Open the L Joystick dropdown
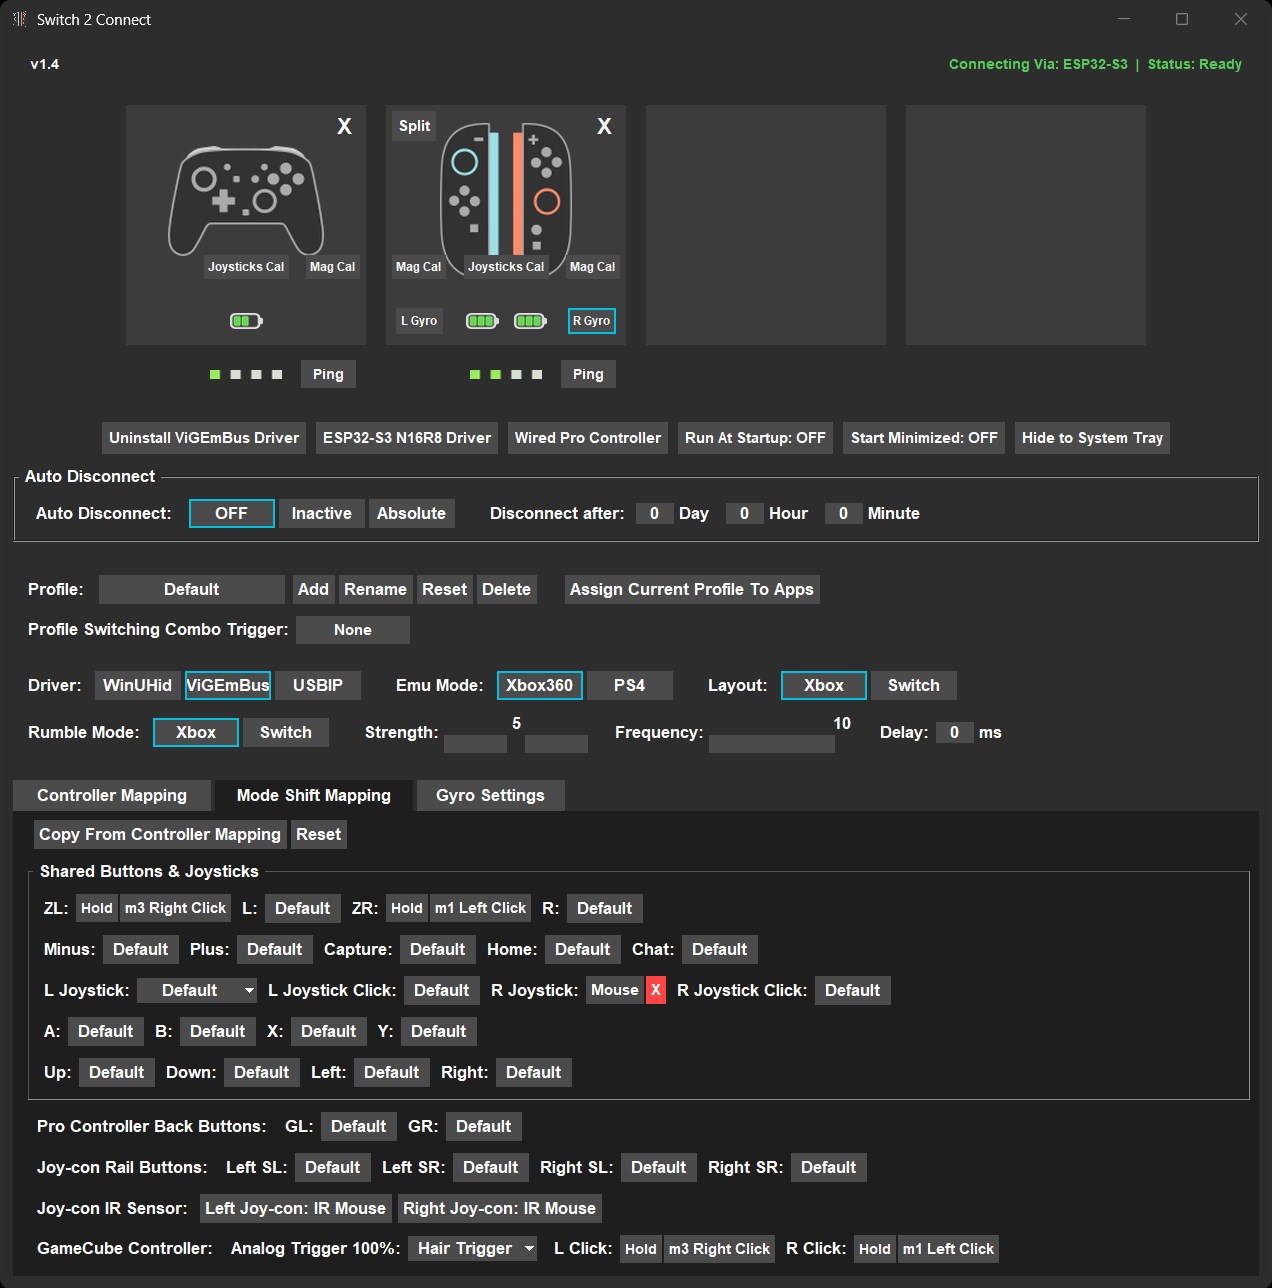The width and height of the screenshot is (1272, 1288). click(x=198, y=990)
